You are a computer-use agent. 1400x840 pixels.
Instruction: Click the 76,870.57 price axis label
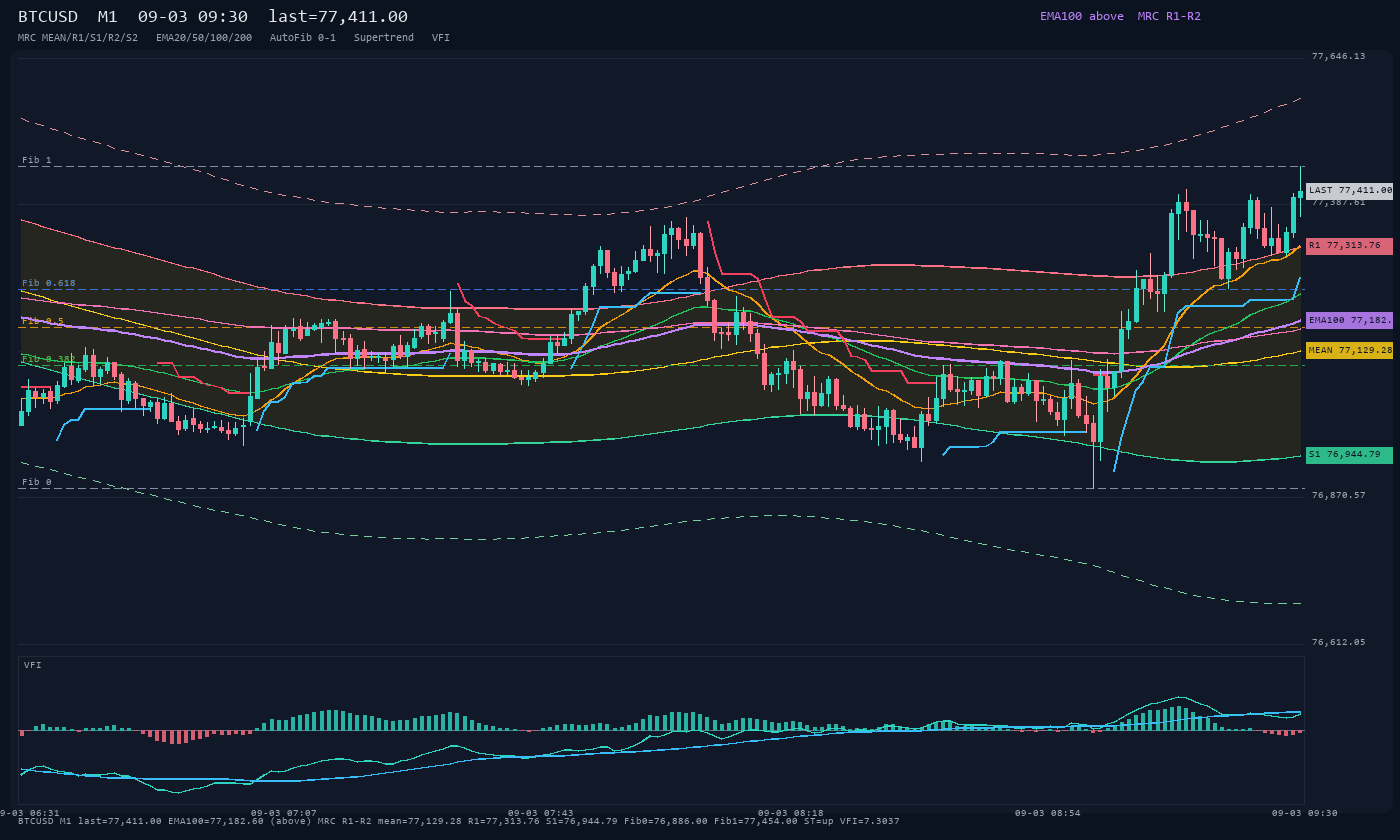coord(1338,495)
